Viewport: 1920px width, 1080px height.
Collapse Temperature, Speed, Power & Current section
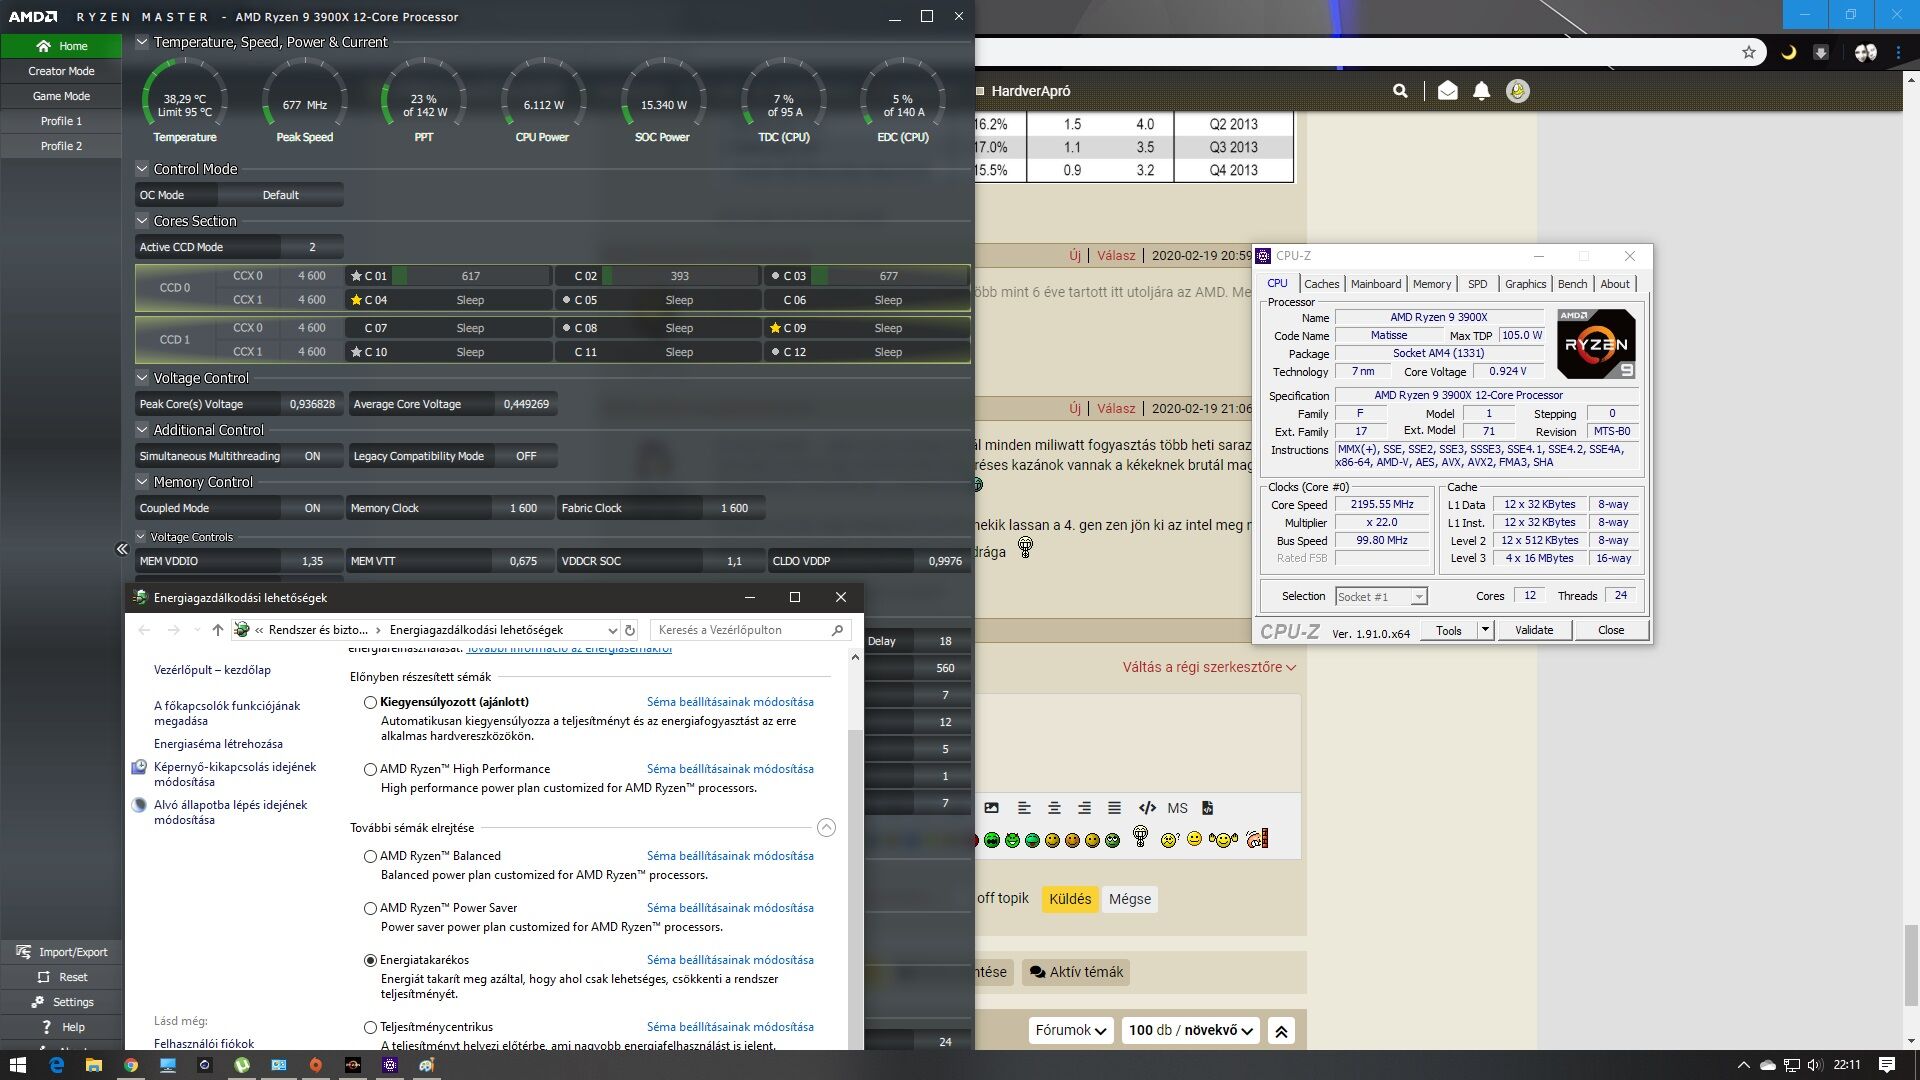[142, 42]
